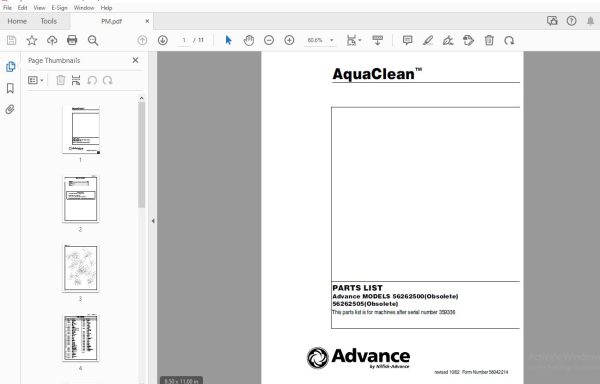Collapse the left navigation pane arrow
This screenshot has height=384, width=600.
(x=153, y=221)
